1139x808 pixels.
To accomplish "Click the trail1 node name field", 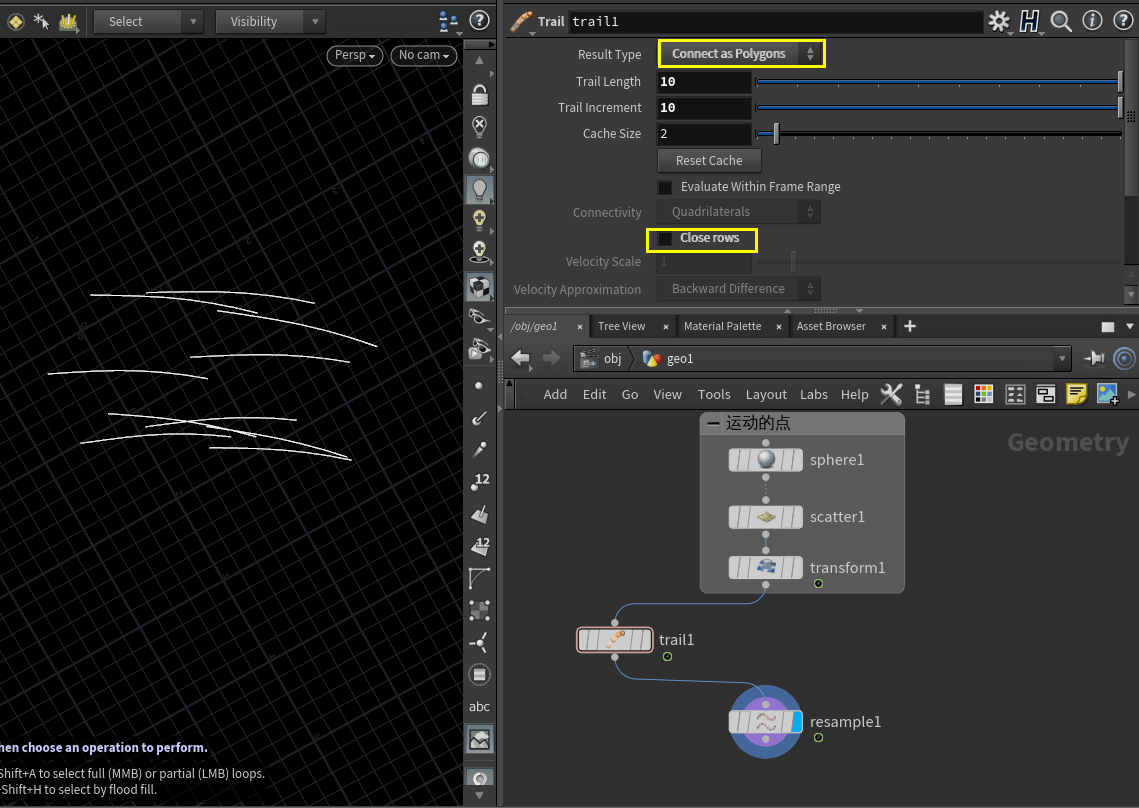I will coord(776,22).
